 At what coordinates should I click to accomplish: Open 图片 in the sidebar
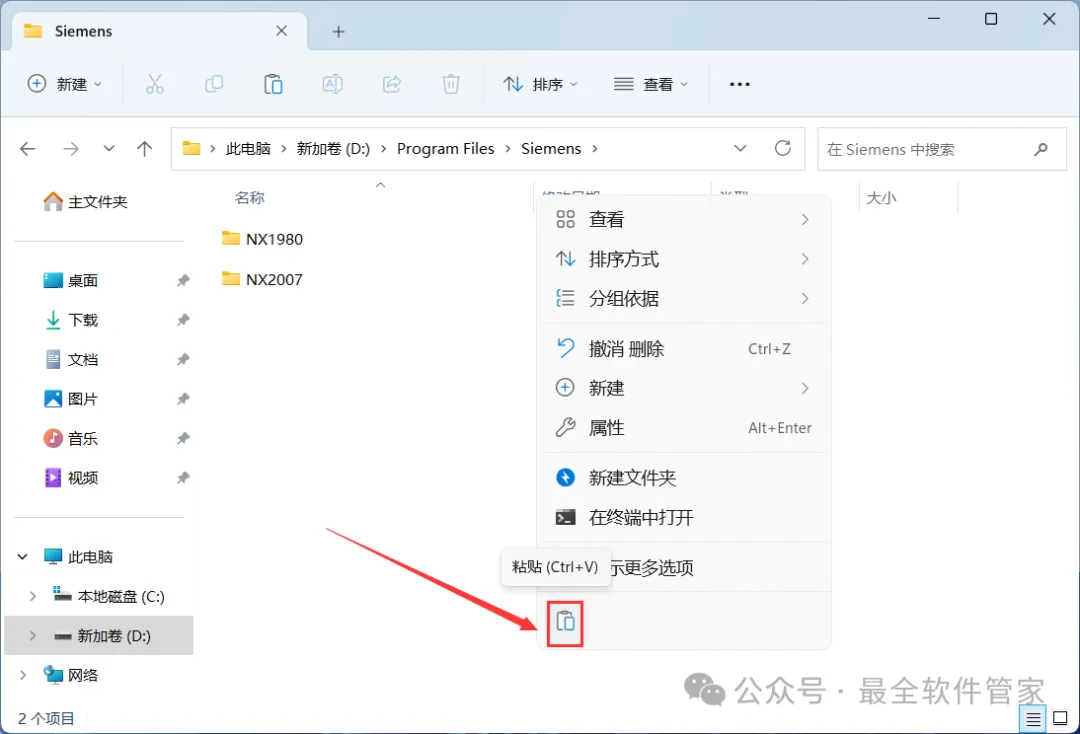[x=71, y=399]
